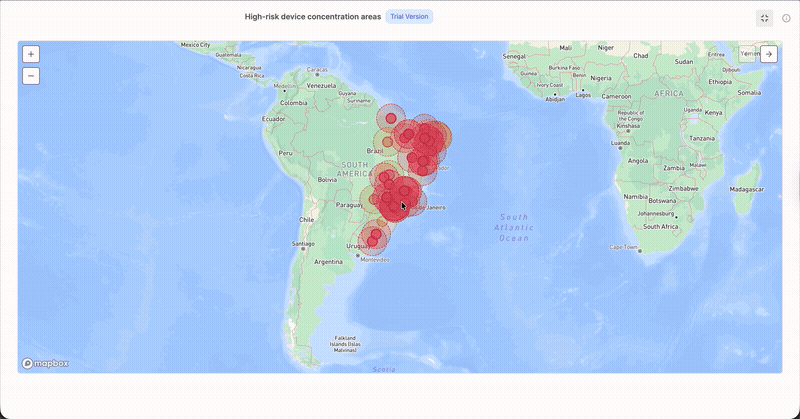Click the 'Argentina' map label

(329, 262)
